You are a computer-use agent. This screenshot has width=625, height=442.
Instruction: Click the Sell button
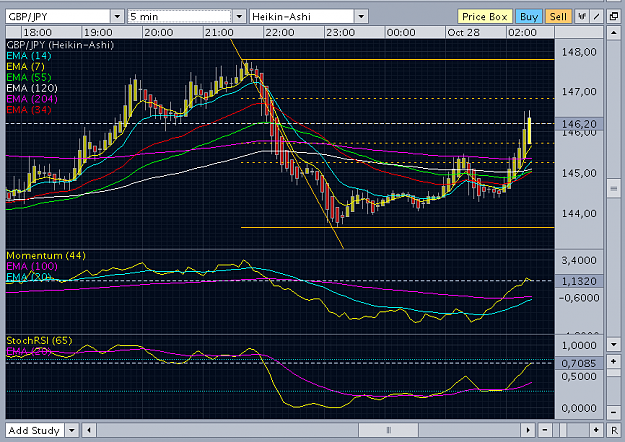558,17
